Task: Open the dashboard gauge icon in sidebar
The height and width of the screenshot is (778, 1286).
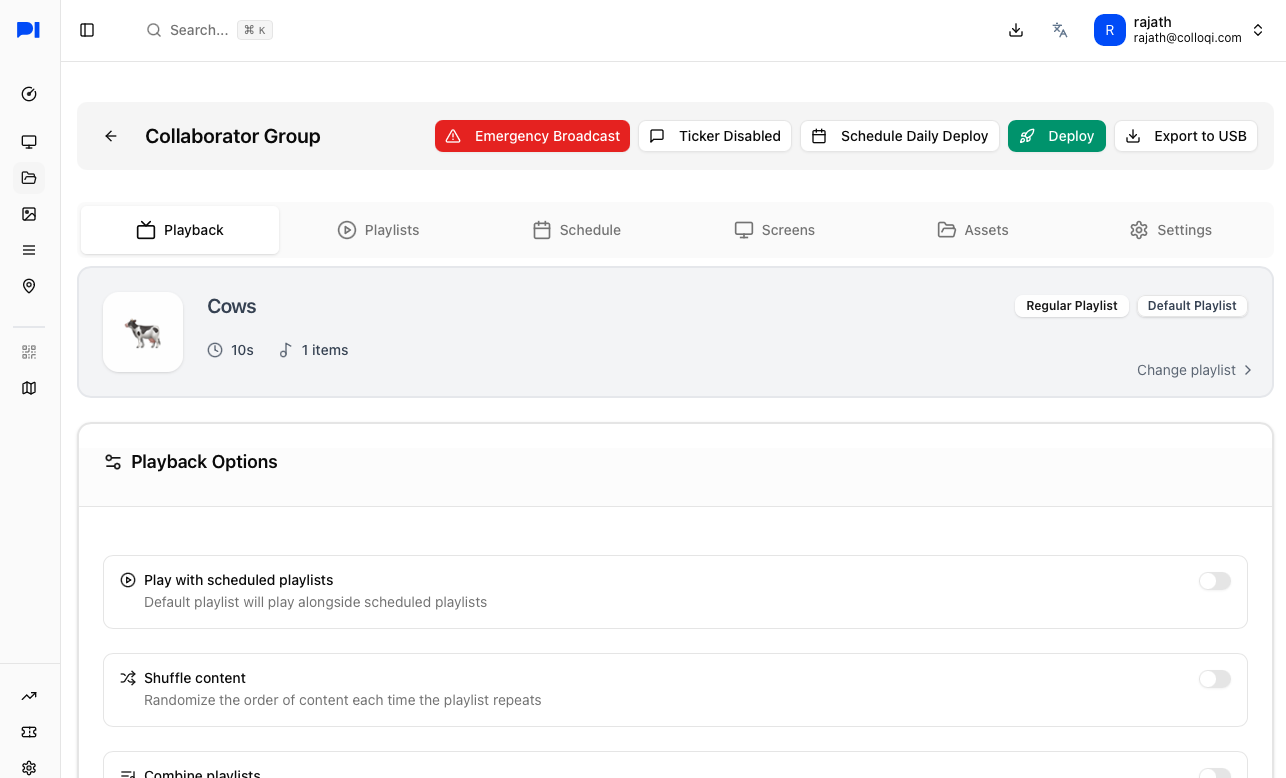Action: (x=29, y=94)
